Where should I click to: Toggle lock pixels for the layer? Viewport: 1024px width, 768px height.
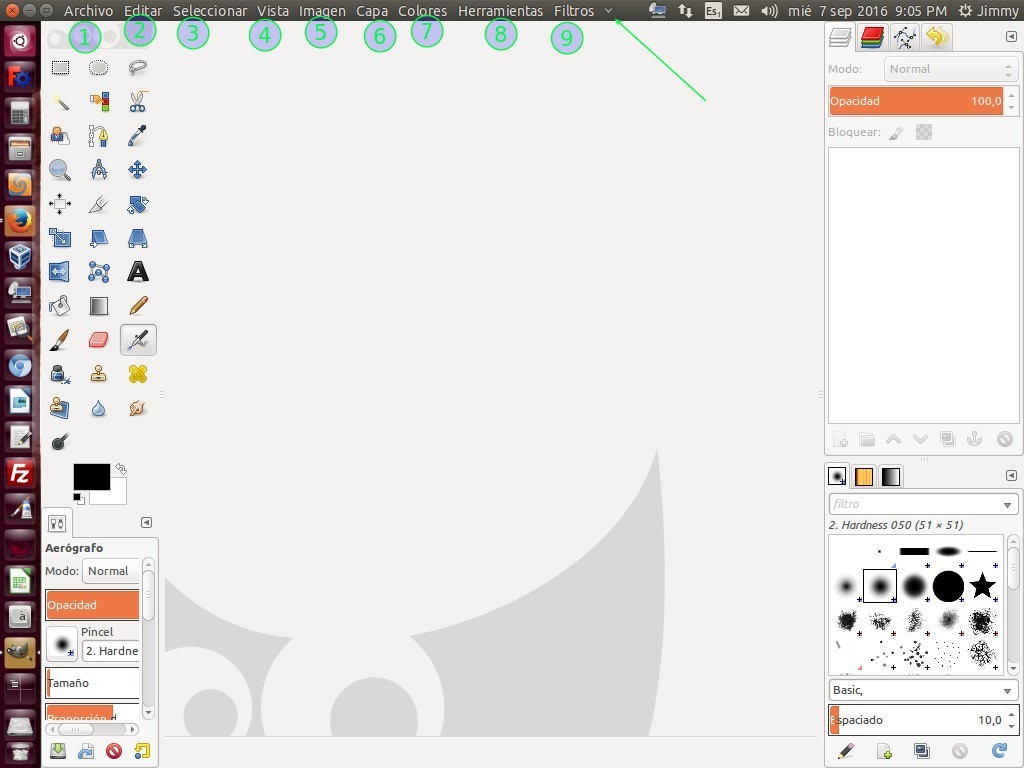click(897, 131)
